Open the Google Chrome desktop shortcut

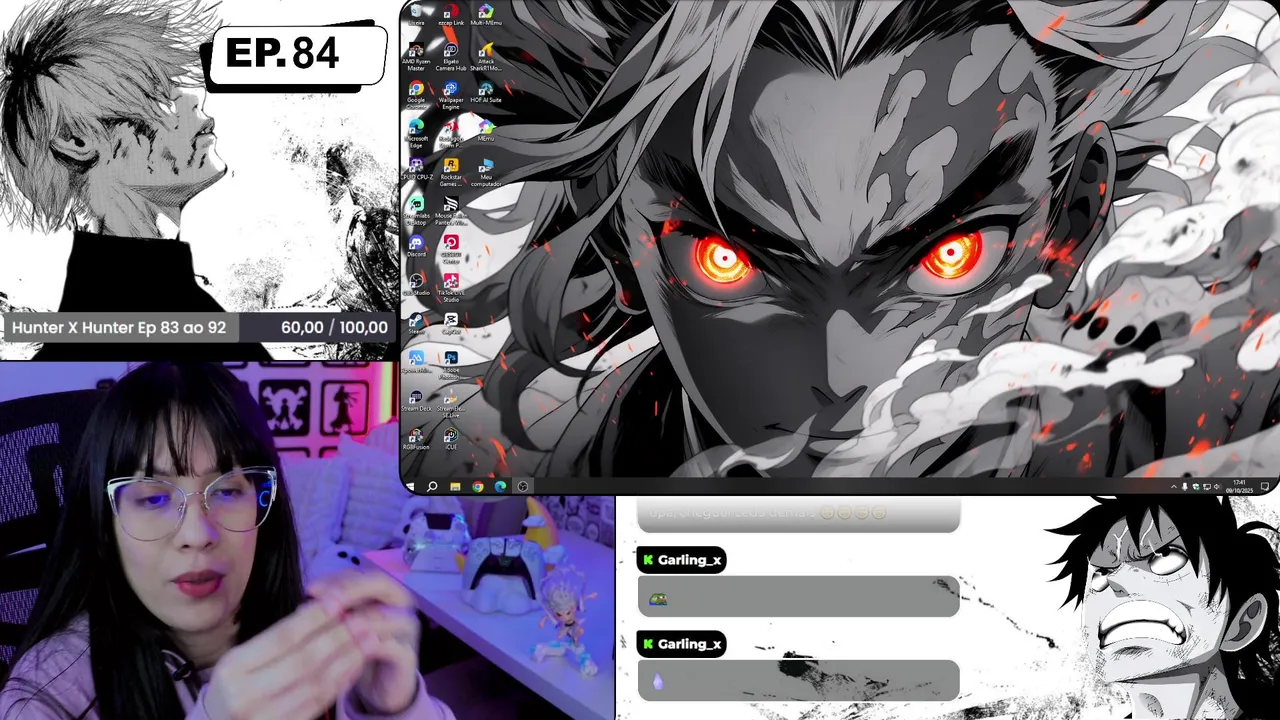click(416, 93)
